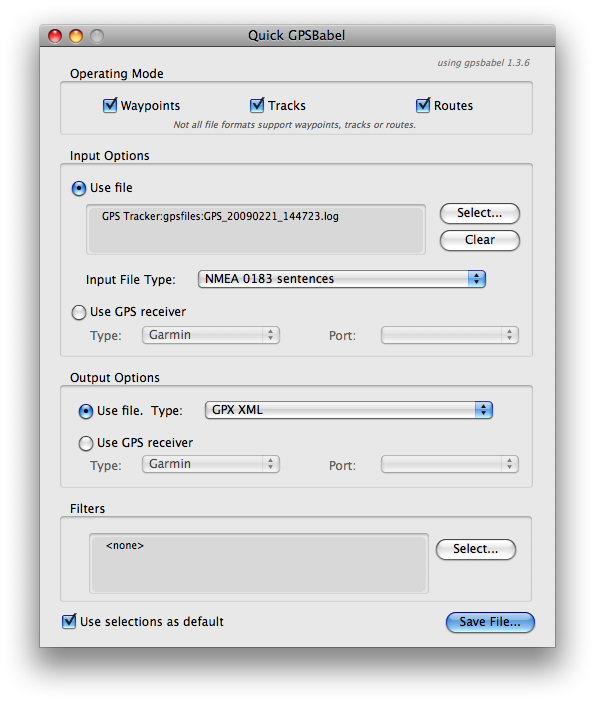Click the input file path field

256,230
